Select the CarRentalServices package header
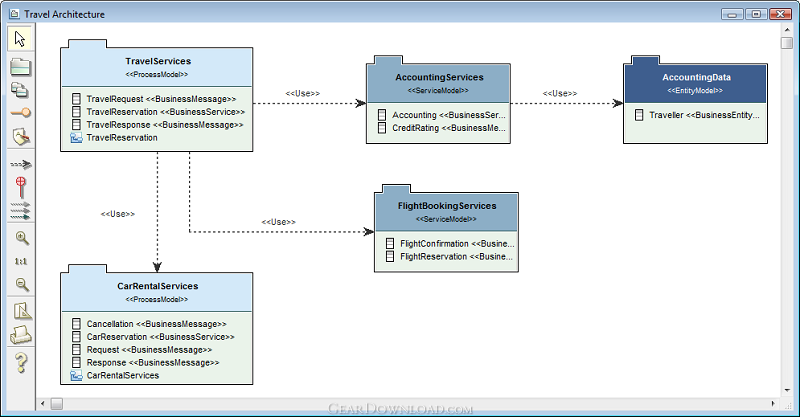 [x=157, y=292]
